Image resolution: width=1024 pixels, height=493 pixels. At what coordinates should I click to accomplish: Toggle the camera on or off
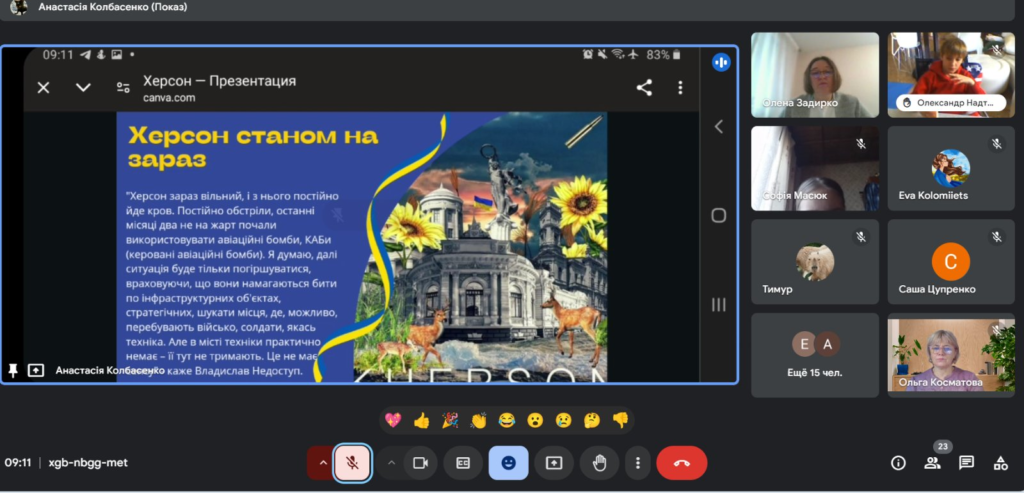pyautogui.click(x=421, y=463)
